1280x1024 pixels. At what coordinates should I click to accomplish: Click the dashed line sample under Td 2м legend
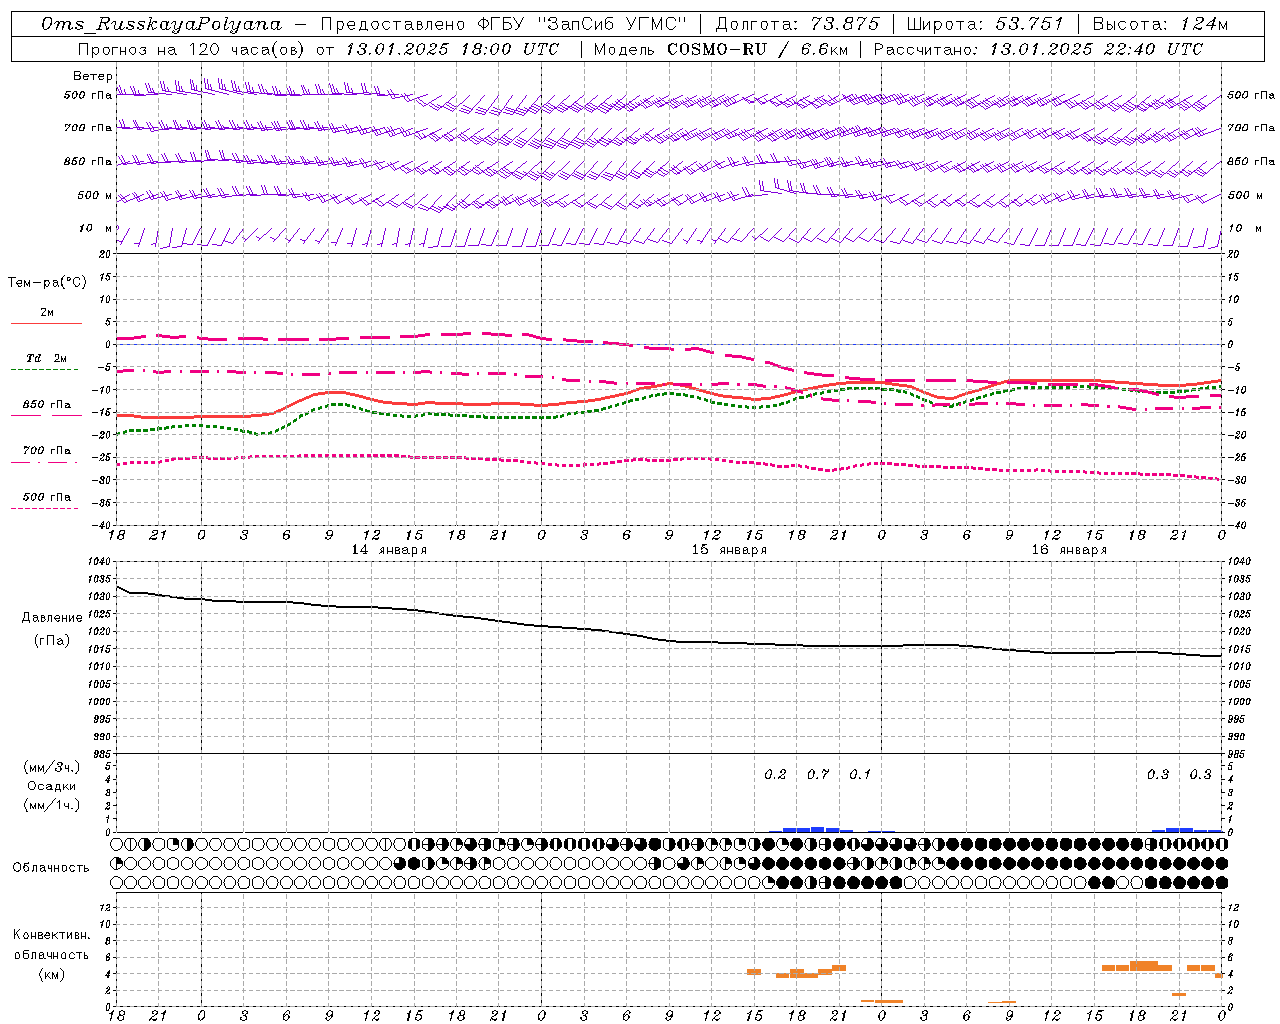(x=44, y=370)
